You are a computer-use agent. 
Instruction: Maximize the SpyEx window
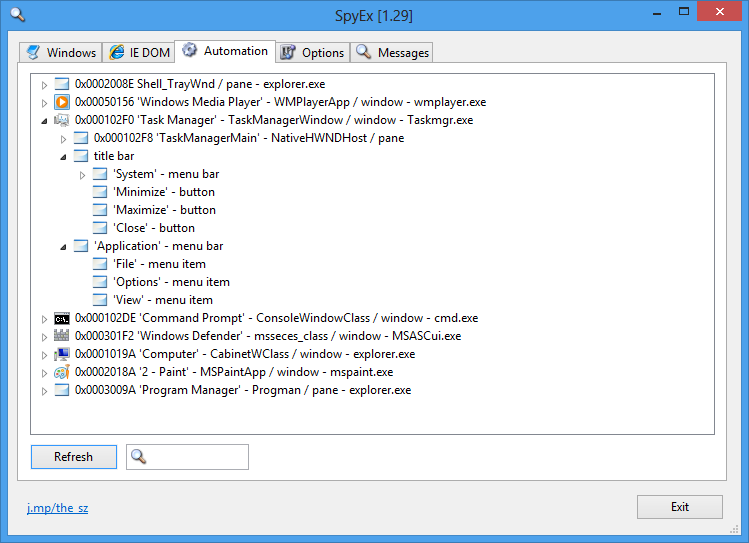[x=684, y=11]
